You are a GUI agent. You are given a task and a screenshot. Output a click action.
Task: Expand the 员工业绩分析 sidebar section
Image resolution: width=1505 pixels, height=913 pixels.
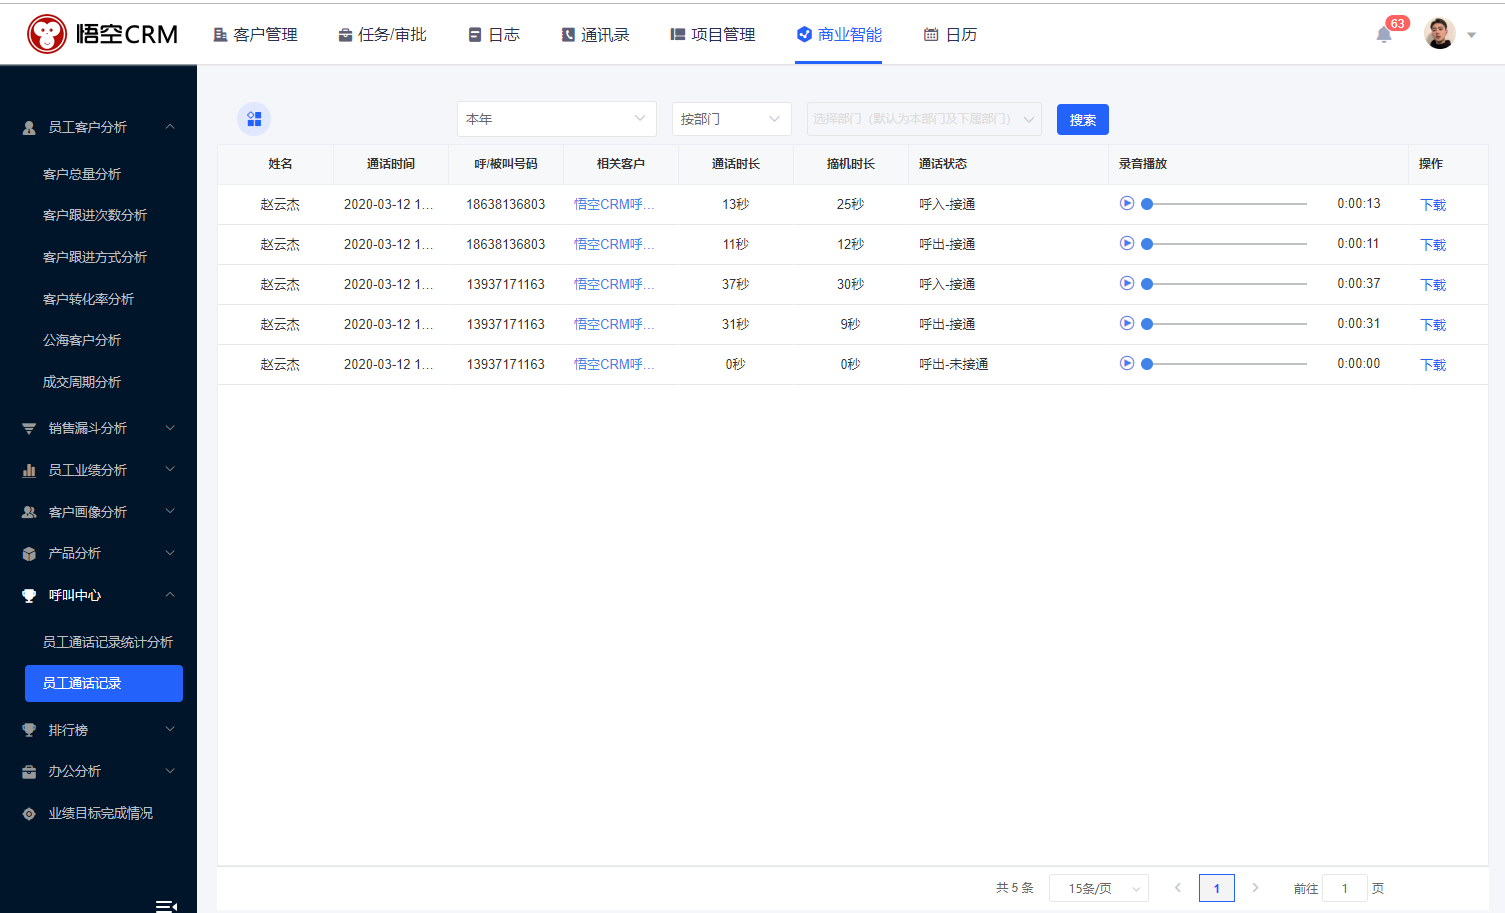[98, 470]
